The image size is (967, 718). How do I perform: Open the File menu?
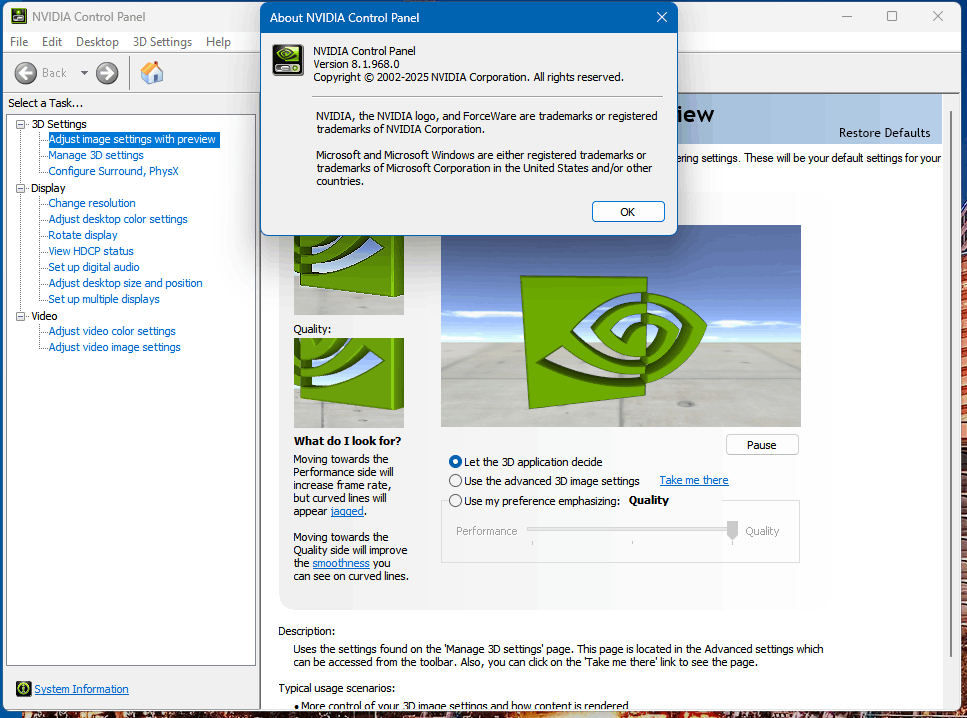[19, 42]
